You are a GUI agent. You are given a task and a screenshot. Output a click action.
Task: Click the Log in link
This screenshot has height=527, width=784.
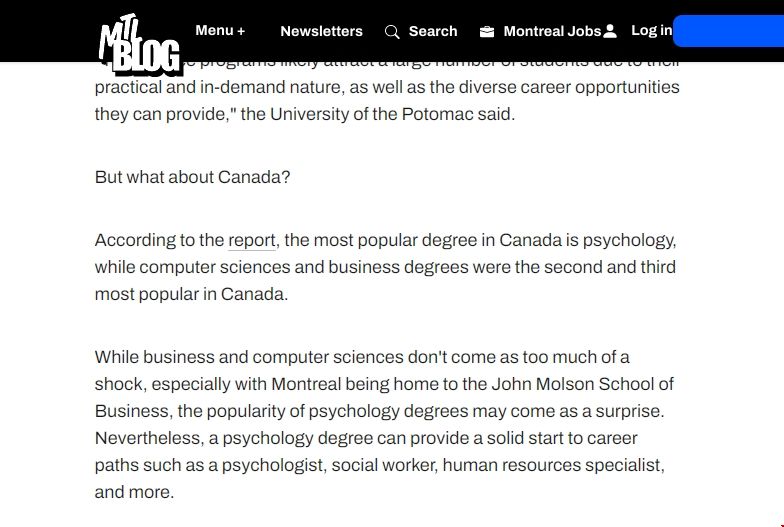pyautogui.click(x=651, y=31)
